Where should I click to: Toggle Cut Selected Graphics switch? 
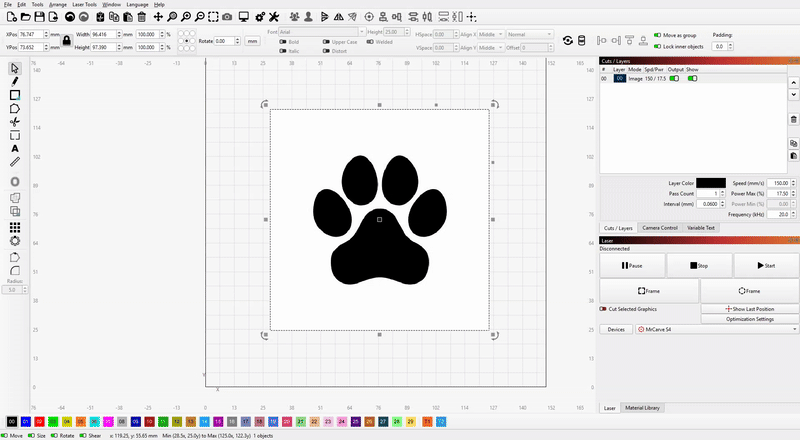pos(603,309)
